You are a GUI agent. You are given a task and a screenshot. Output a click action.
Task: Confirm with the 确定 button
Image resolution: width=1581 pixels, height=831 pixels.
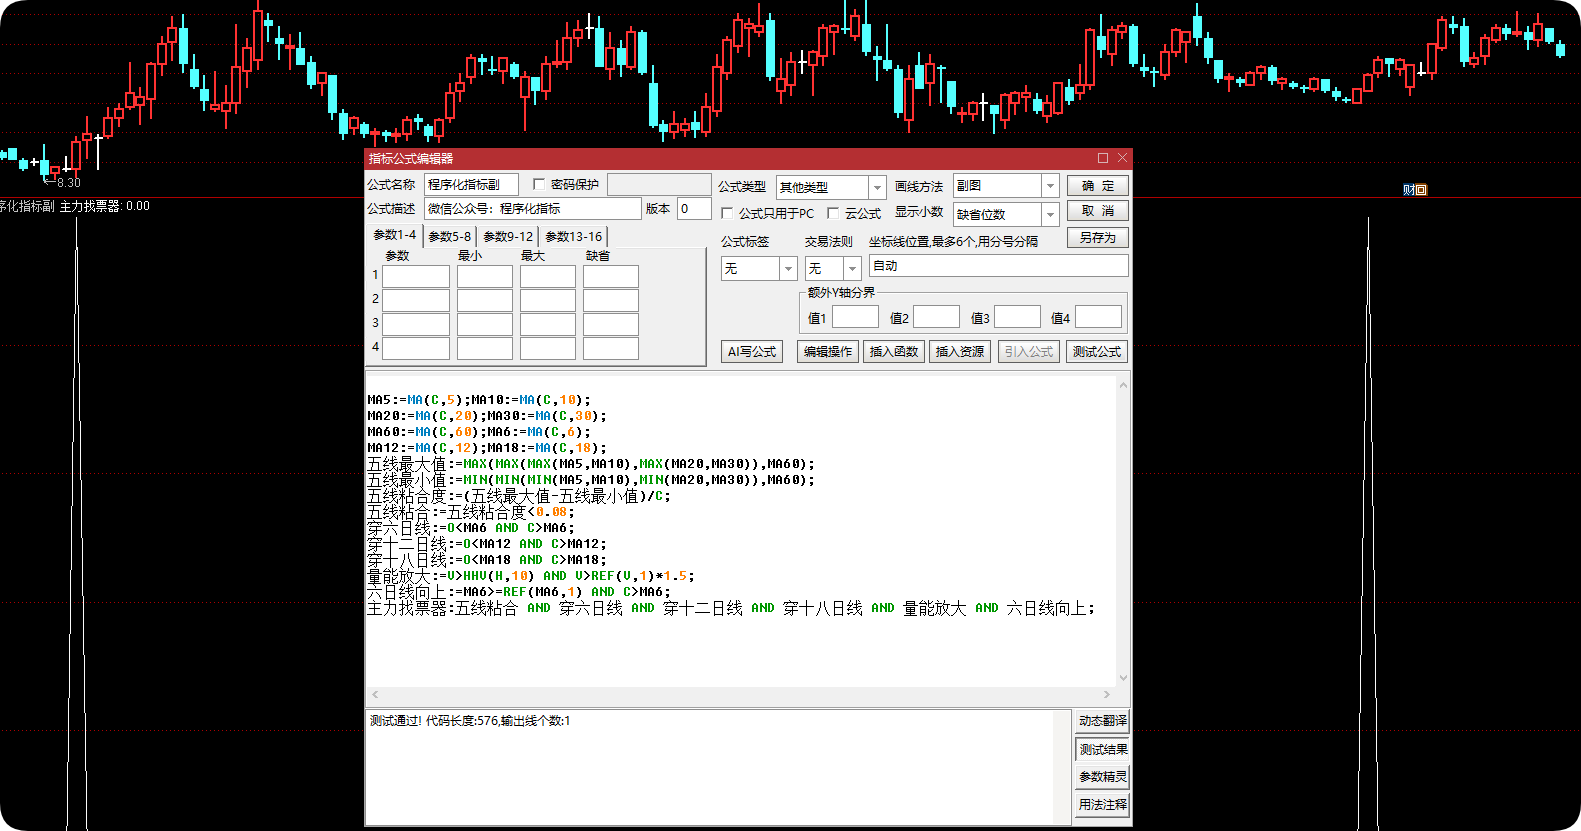click(x=1098, y=186)
